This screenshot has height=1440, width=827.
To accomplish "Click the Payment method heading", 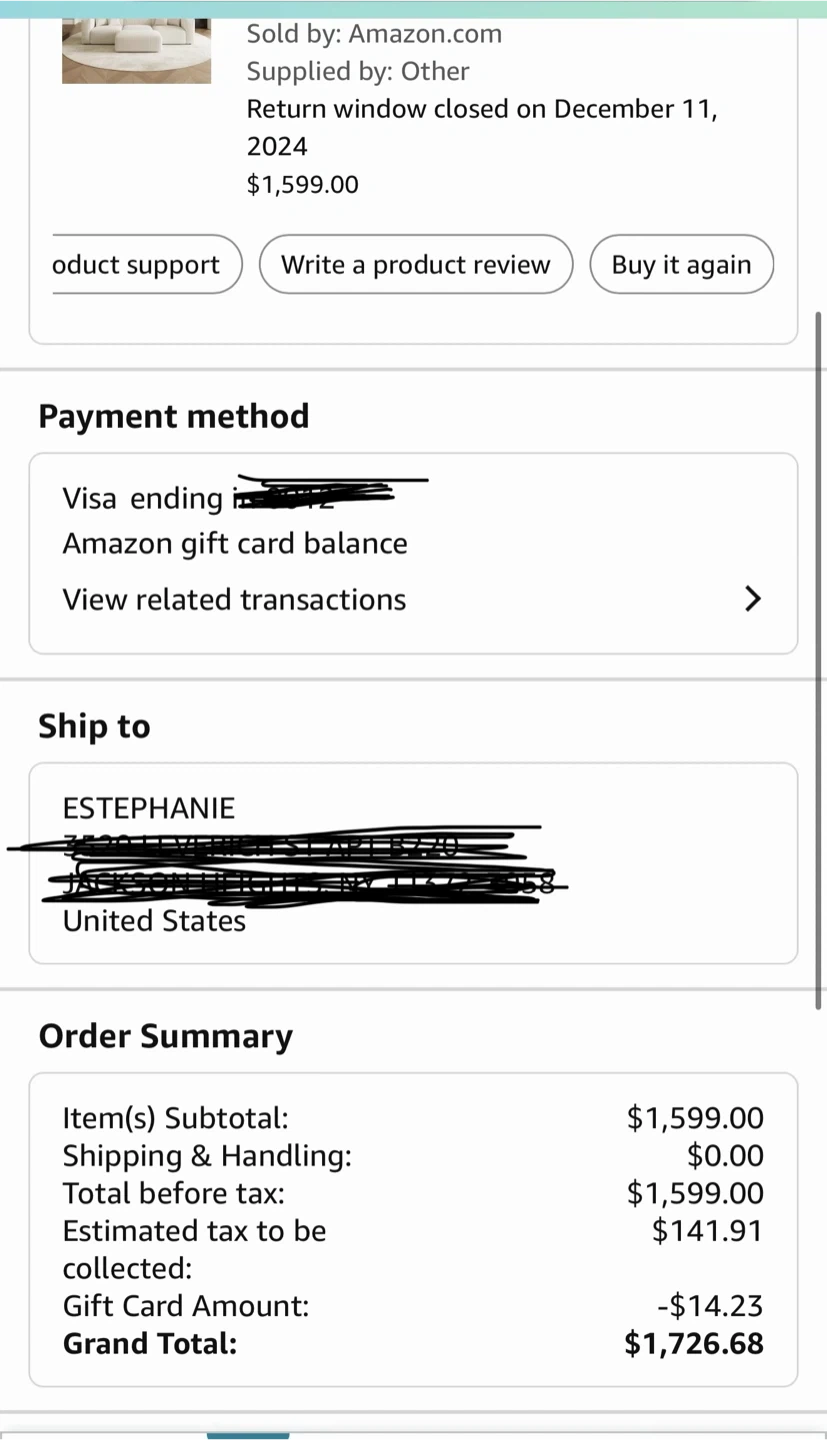I will (x=174, y=416).
